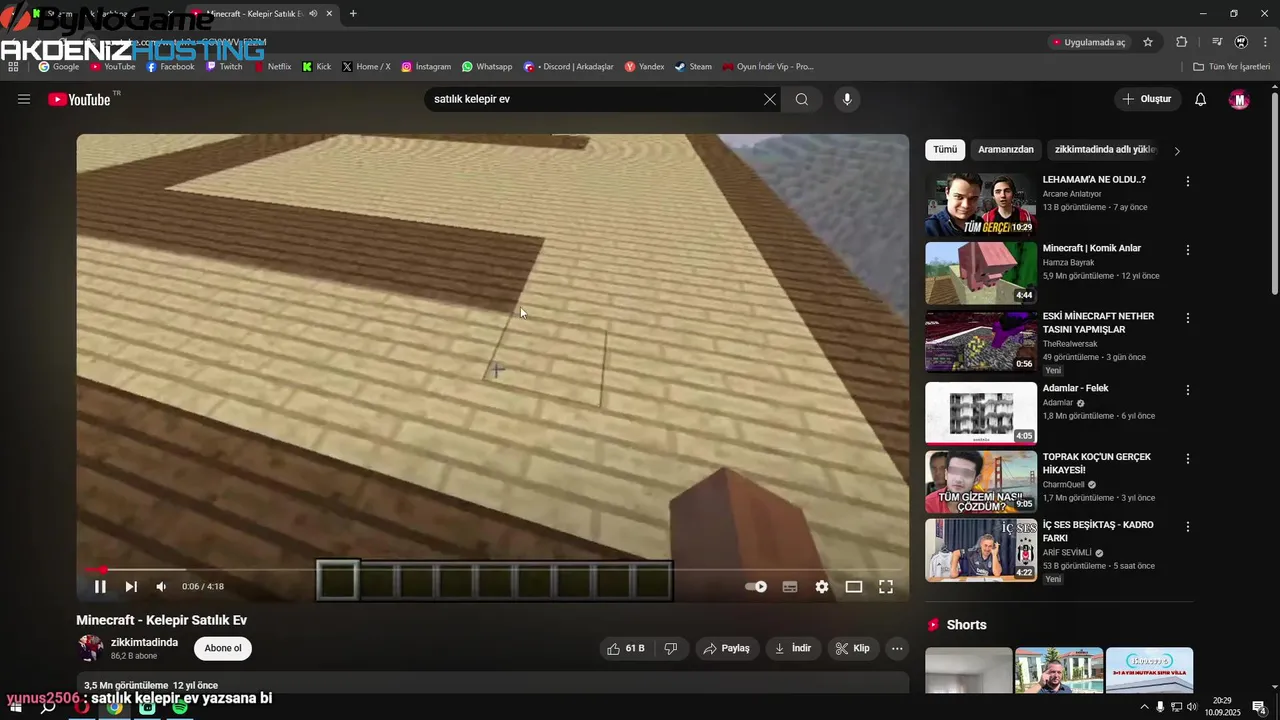Switch to the Minecraft - Kelepir Satılık browser tab

click(262, 14)
